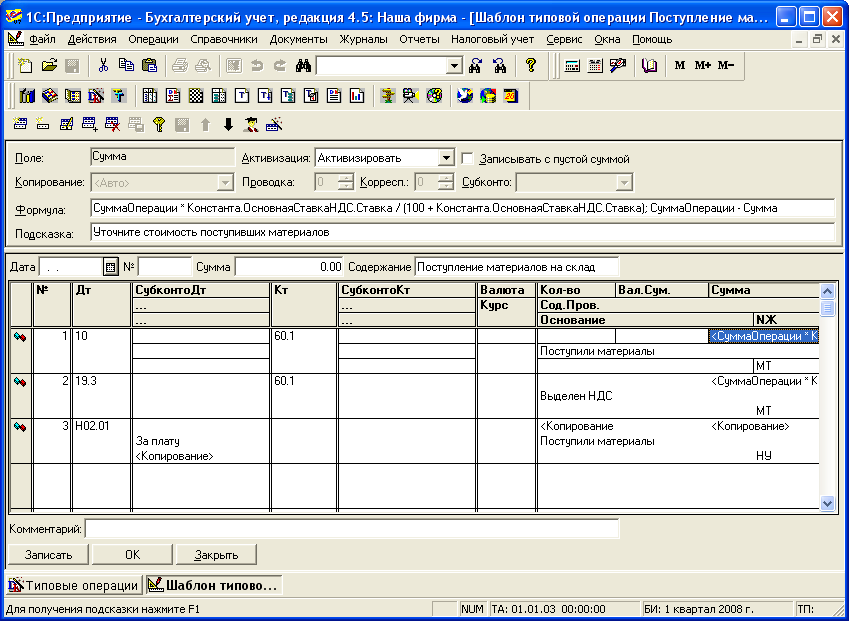Click 'Выделен НДС' entry text
This screenshot has height=621, width=849.
[x=576, y=396]
